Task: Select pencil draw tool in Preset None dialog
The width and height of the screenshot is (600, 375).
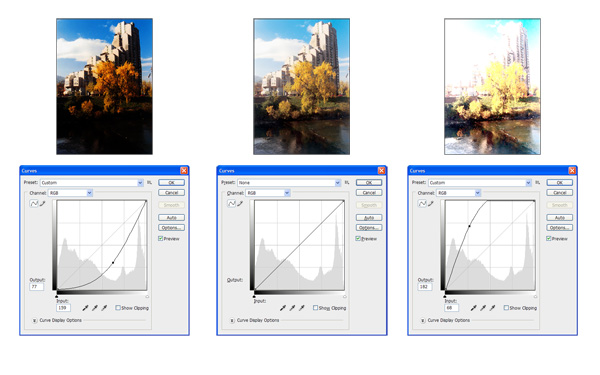Action: pyautogui.click(x=240, y=204)
